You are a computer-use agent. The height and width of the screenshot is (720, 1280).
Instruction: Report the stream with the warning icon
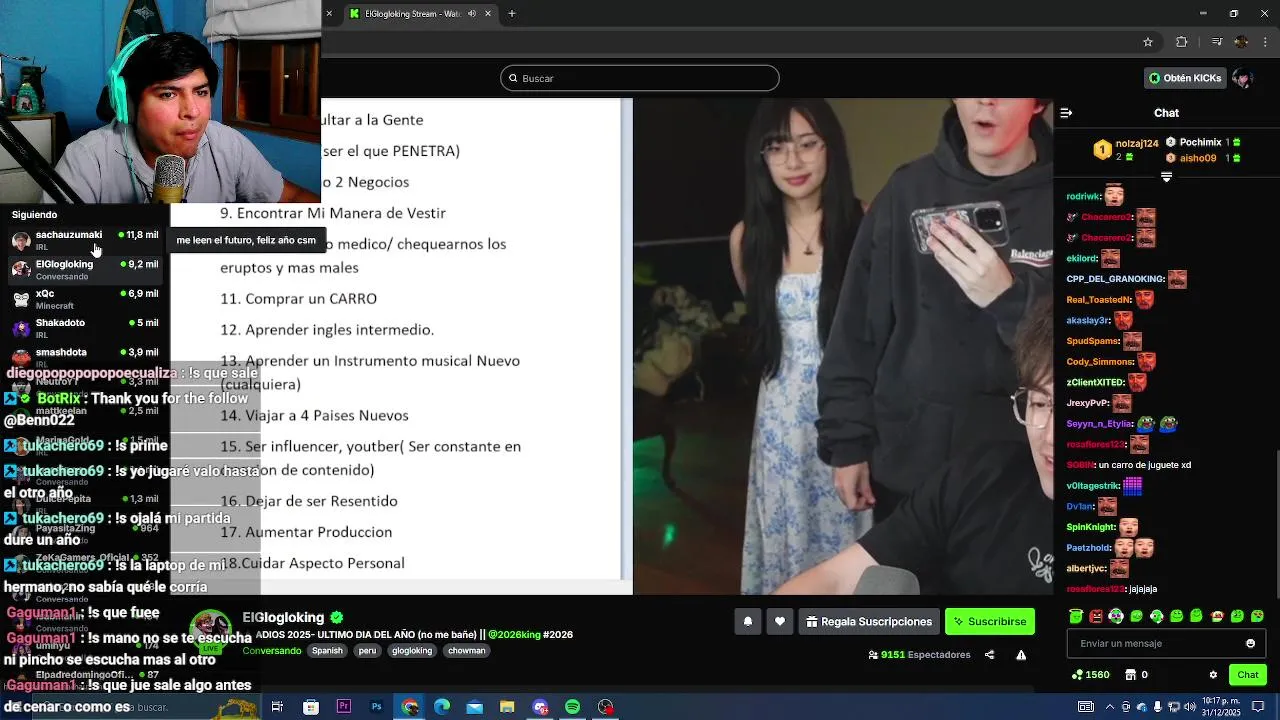click(x=1021, y=655)
